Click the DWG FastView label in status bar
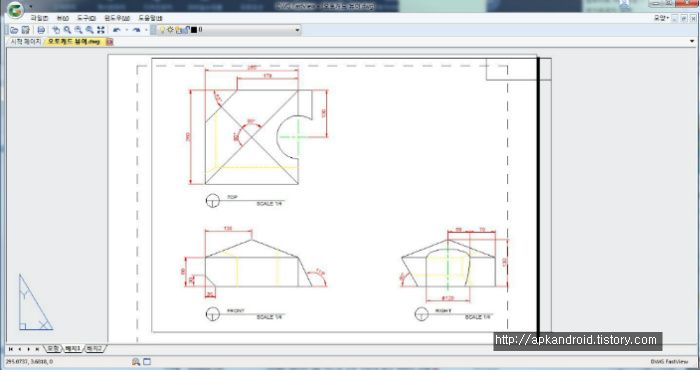Screen dimensions: 700x370 click(x=670, y=362)
